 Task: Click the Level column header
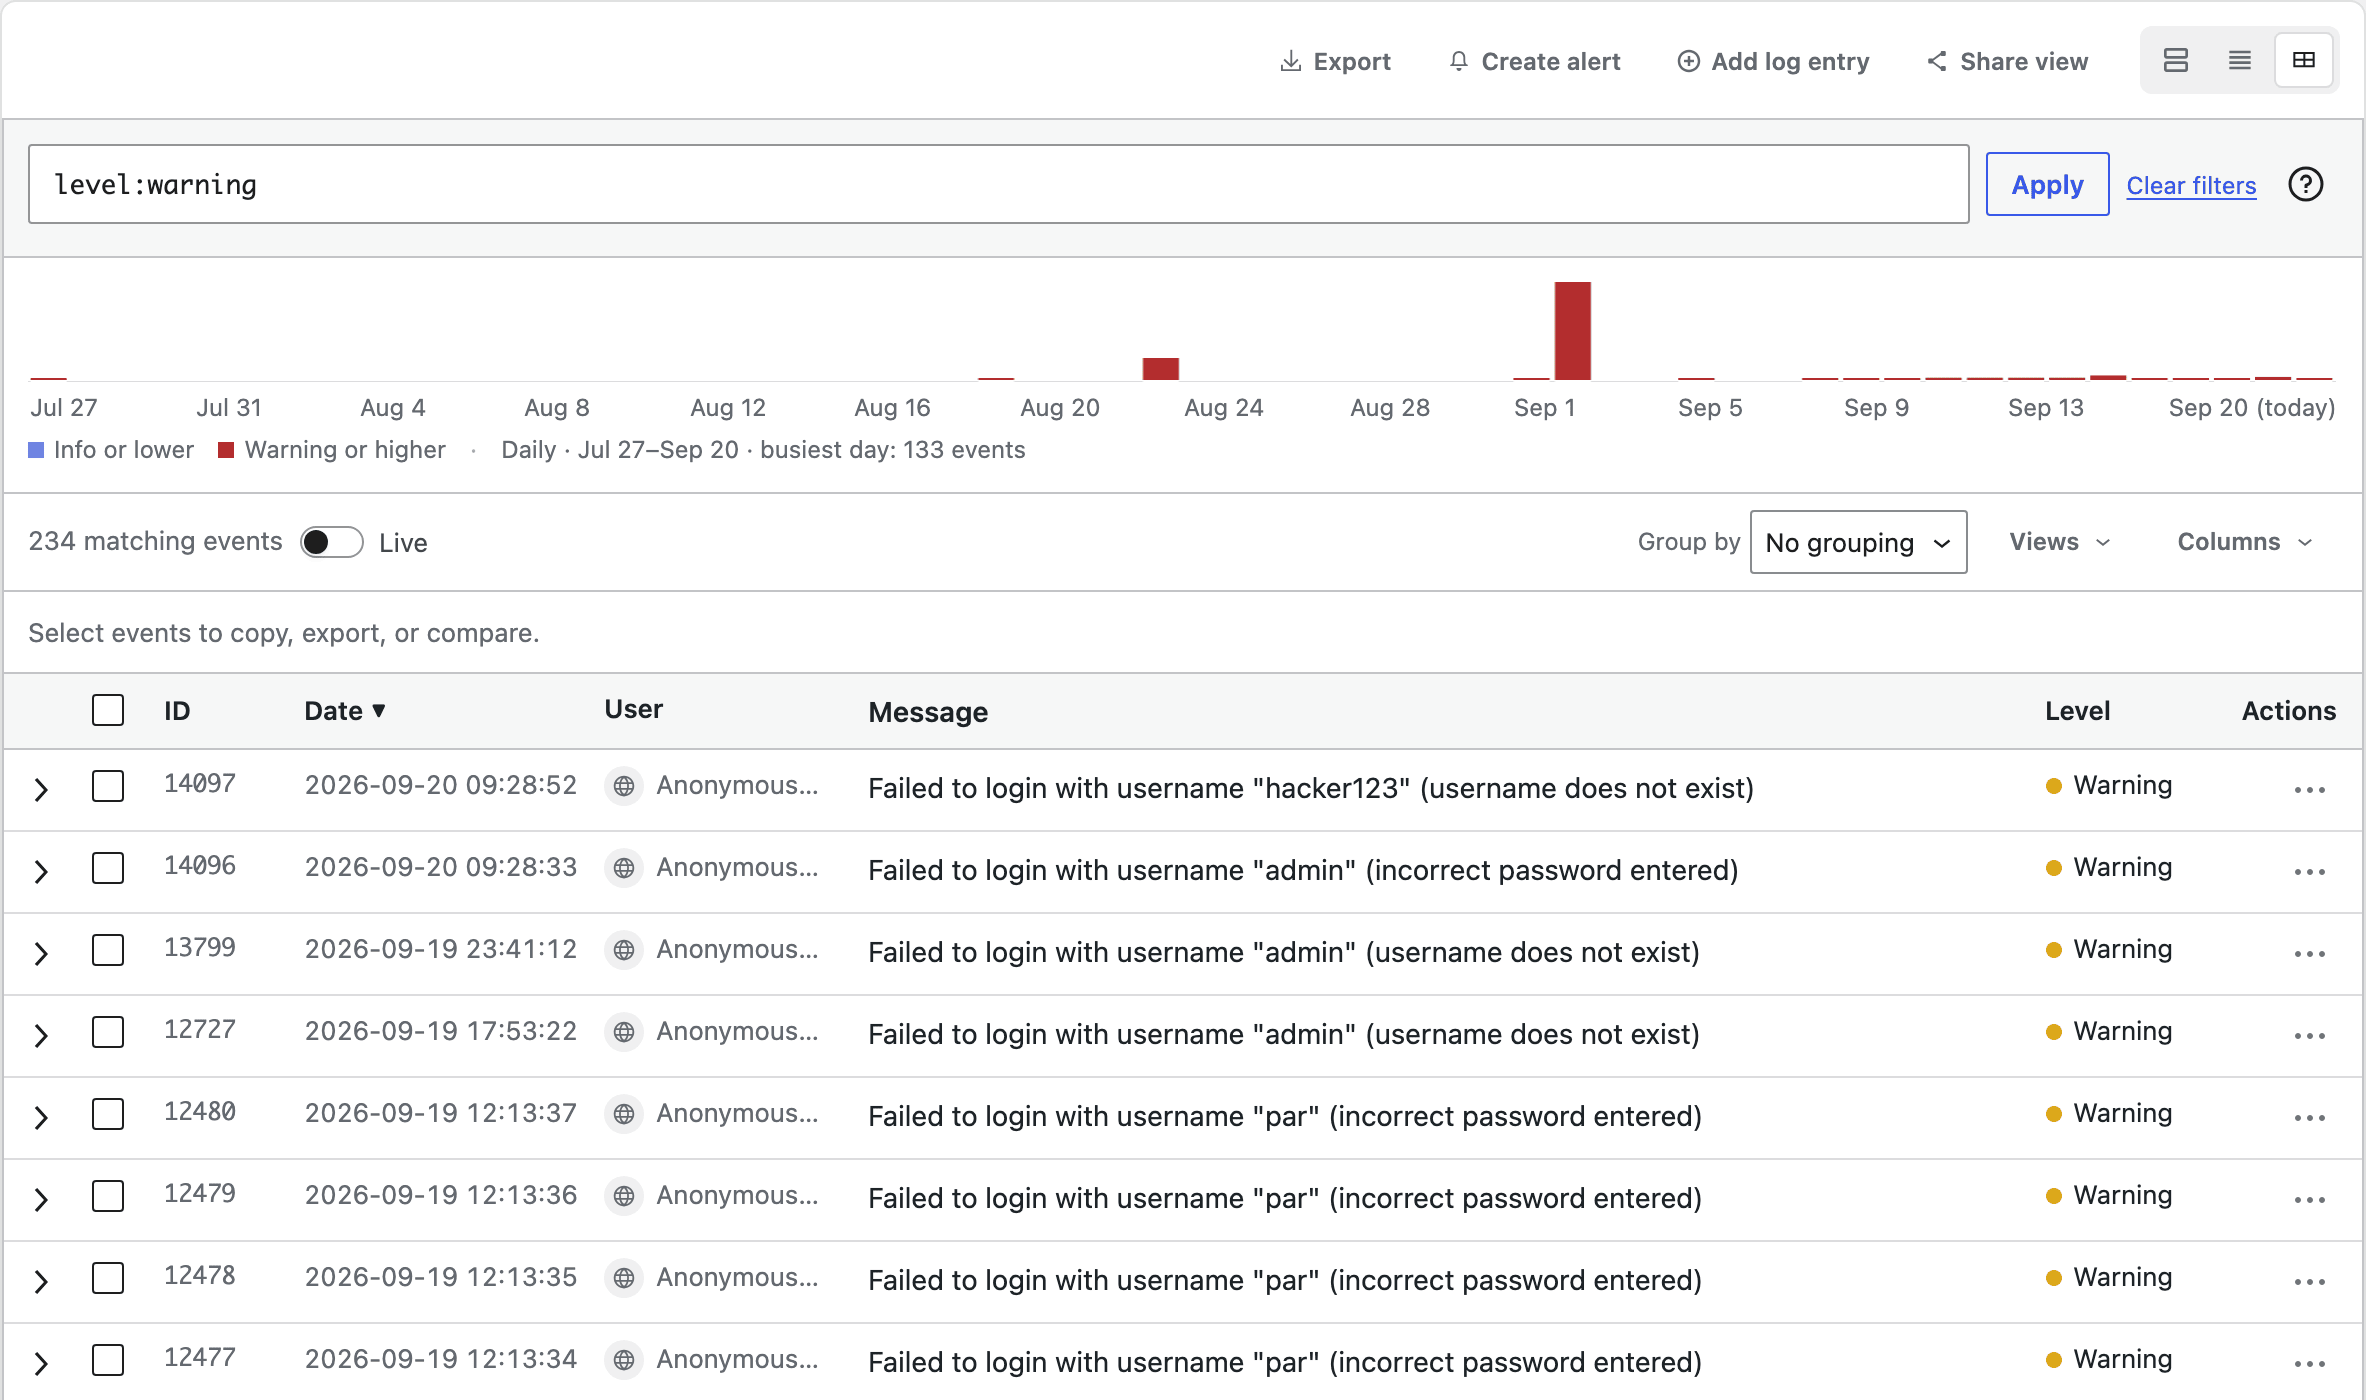2077,711
